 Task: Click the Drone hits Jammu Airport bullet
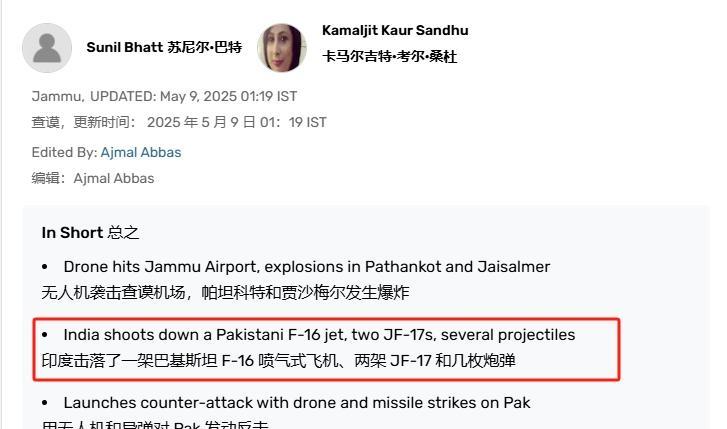(x=306, y=267)
